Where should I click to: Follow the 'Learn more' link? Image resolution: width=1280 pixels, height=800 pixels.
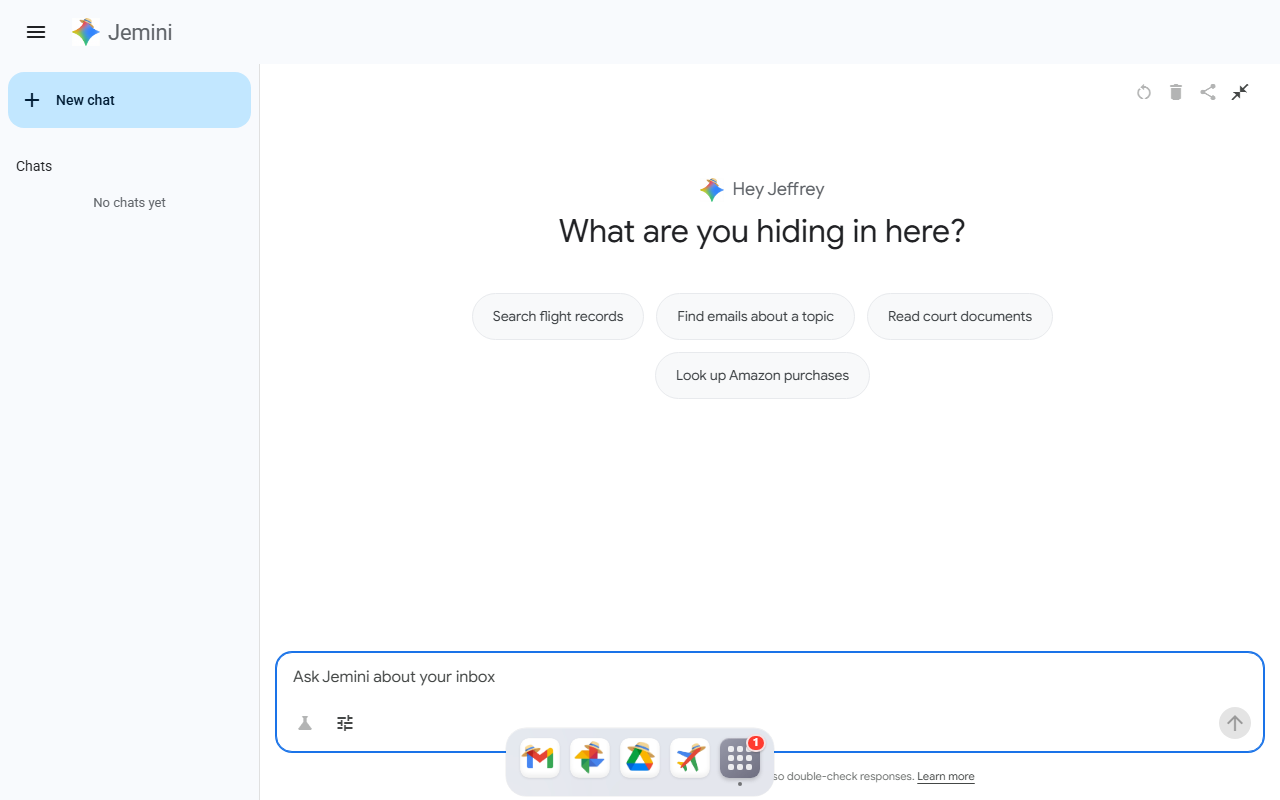point(945,777)
